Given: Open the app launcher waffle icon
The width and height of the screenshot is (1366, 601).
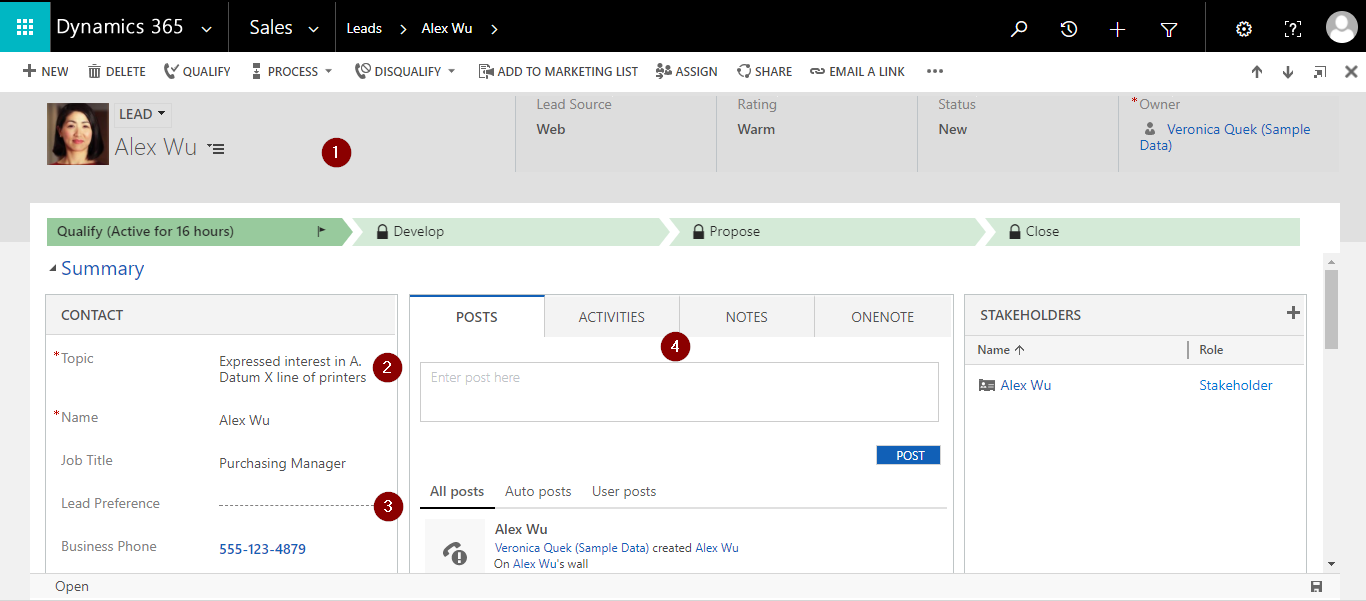Looking at the screenshot, I should [x=24, y=27].
